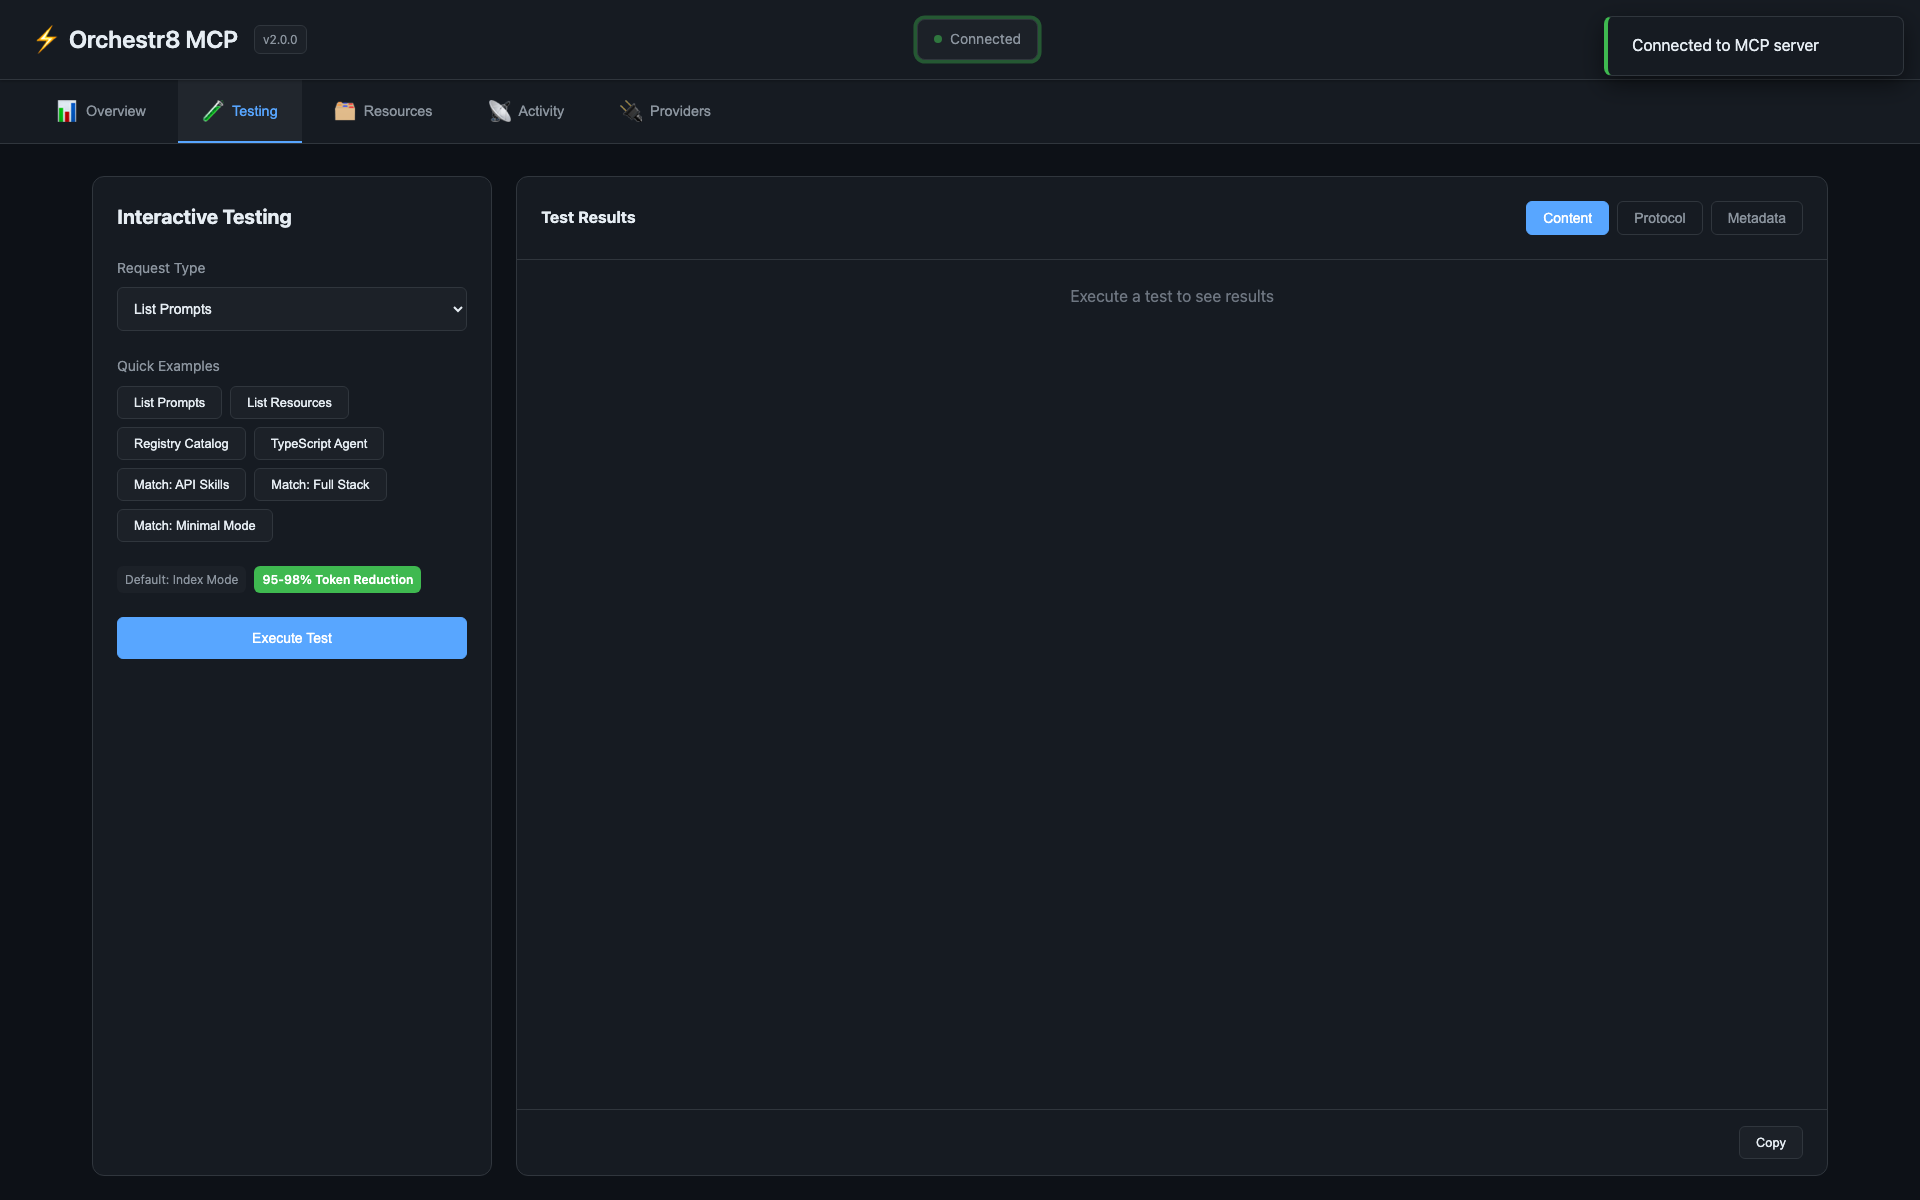The image size is (1920, 1200).
Task: Open the Overview tab
Action: 101,111
